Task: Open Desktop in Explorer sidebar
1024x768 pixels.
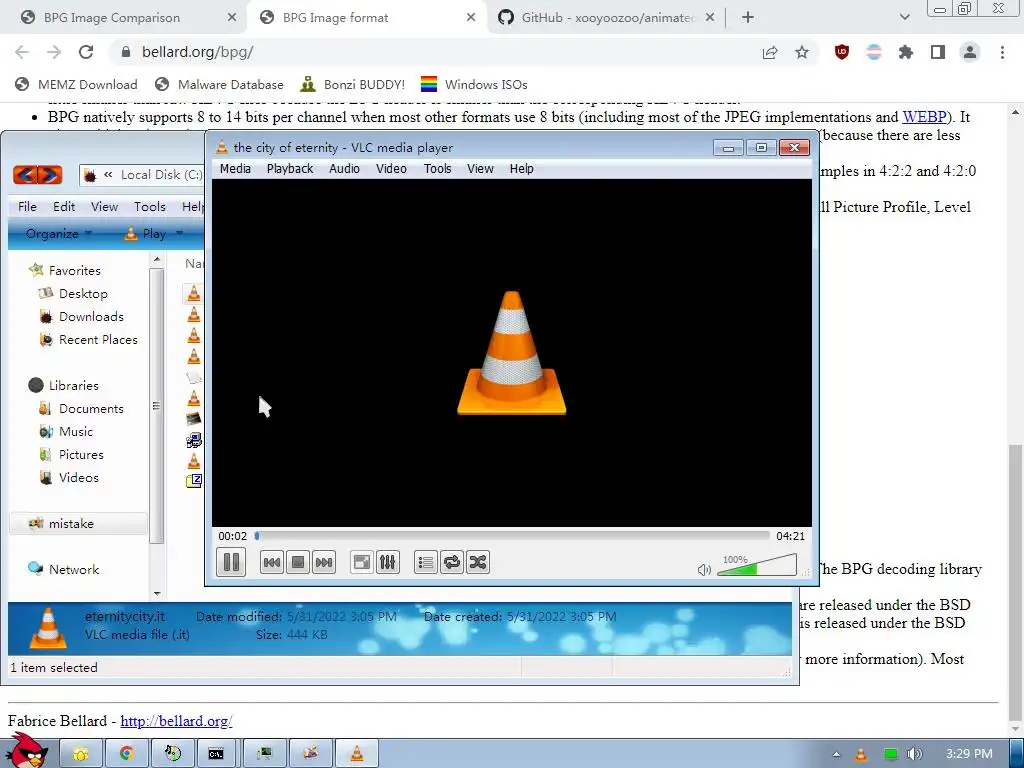Action: tap(73, 294)
